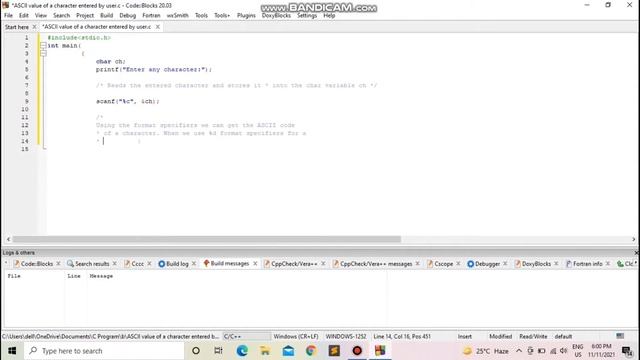Screen dimensions: 640x360
Task: Launch Microsoft Edge from the taskbar
Action: (242, 351)
